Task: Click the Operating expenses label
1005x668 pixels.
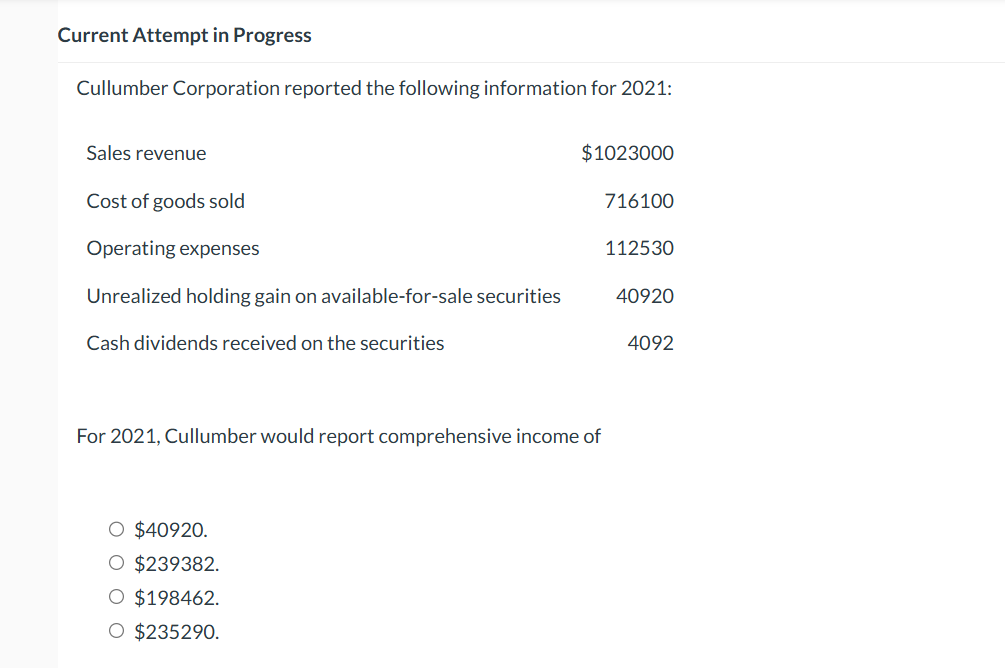Action: (x=173, y=248)
